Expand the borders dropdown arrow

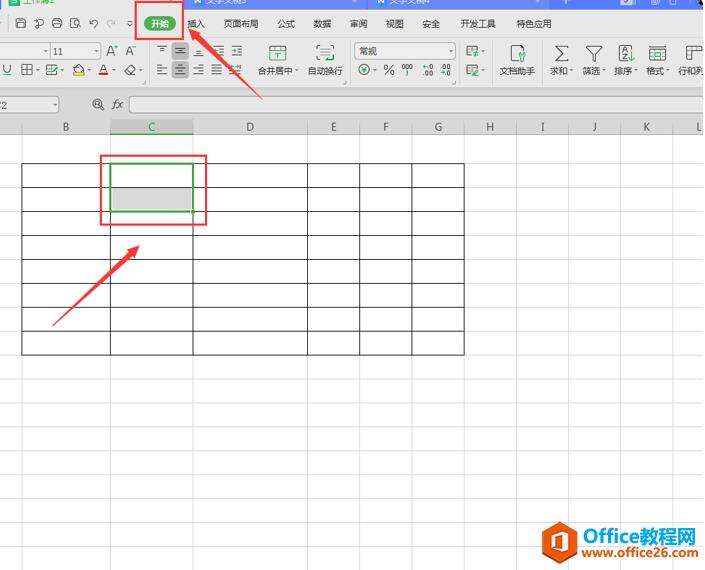[37, 70]
